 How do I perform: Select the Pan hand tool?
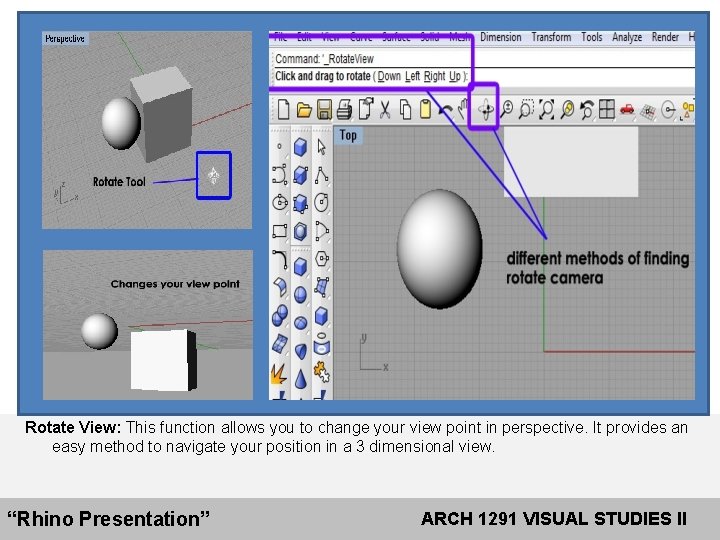[x=463, y=110]
